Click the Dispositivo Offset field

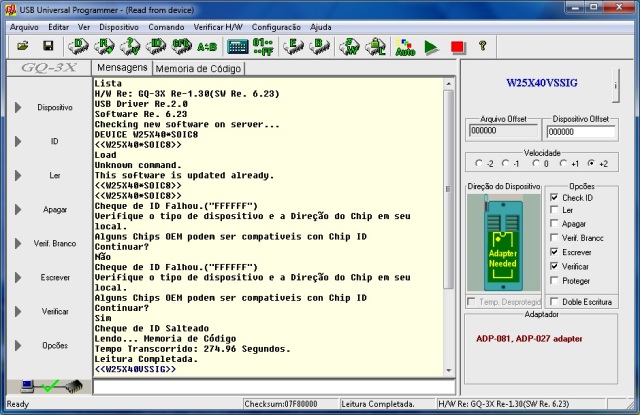(581, 132)
